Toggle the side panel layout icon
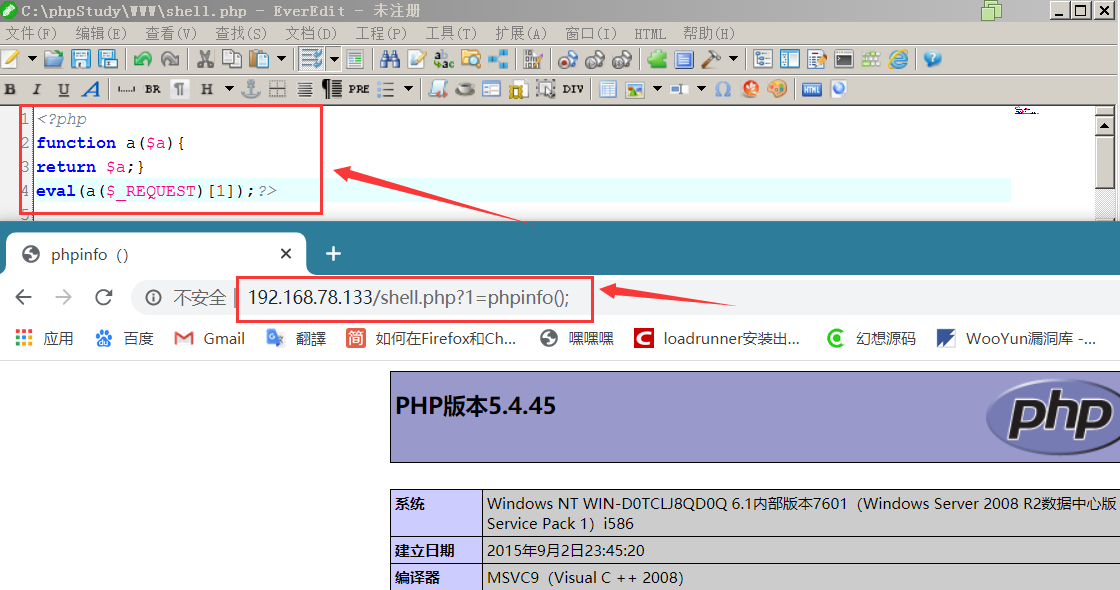 (789, 59)
